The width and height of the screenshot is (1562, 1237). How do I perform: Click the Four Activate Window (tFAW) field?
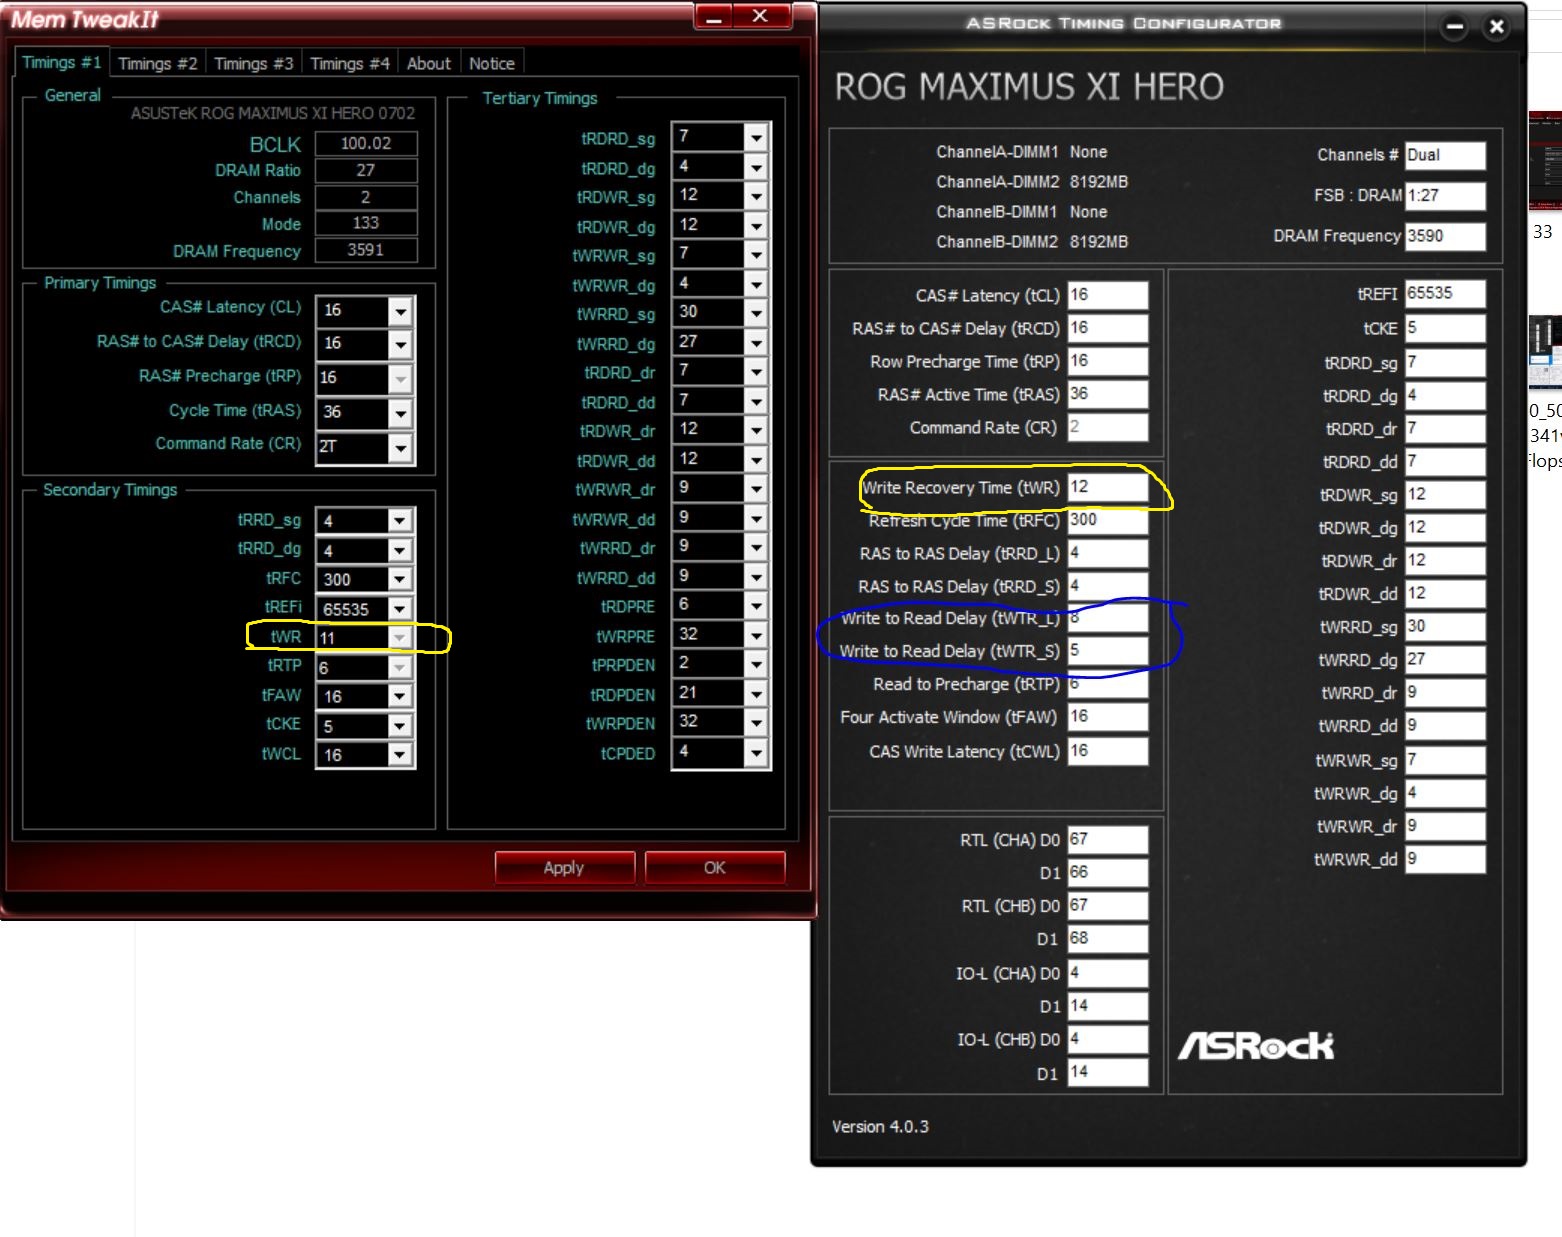tap(1108, 717)
